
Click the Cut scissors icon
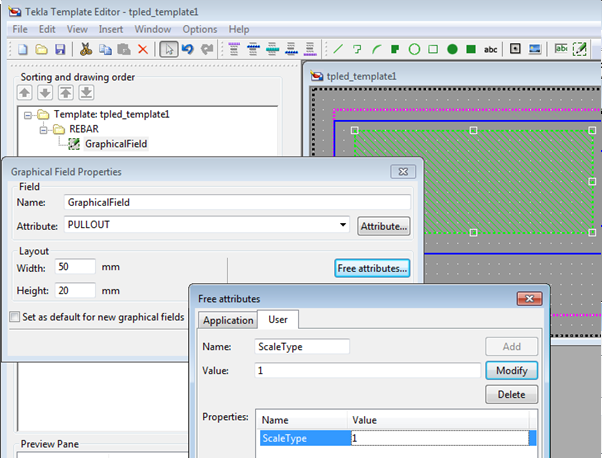coord(86,49)
